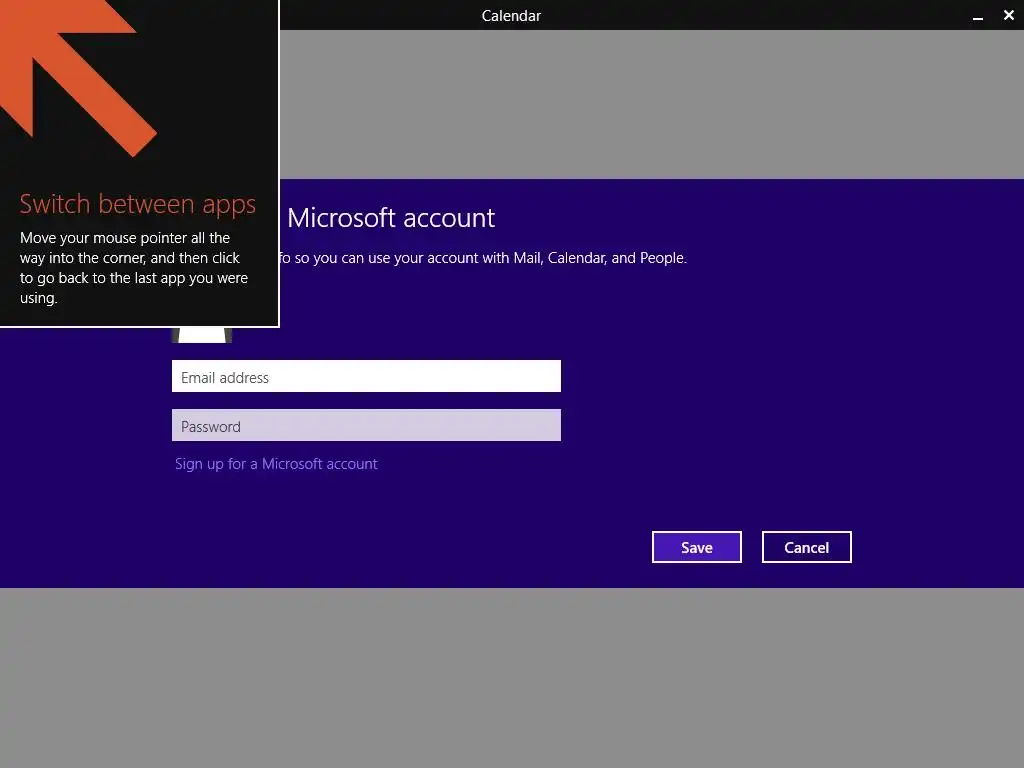Click the 'Switch between apps' tip heading
The height and width of the screenshot is (768, 1024).
(138, 204)
